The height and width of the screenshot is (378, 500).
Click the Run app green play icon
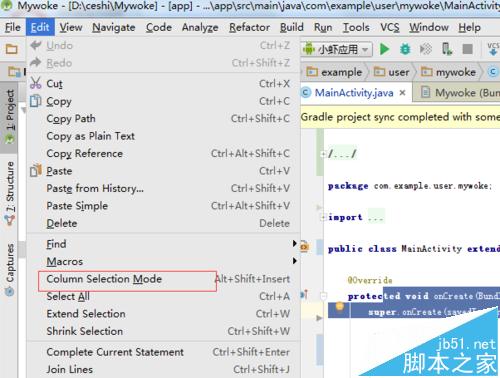click(x=385, y=49)
